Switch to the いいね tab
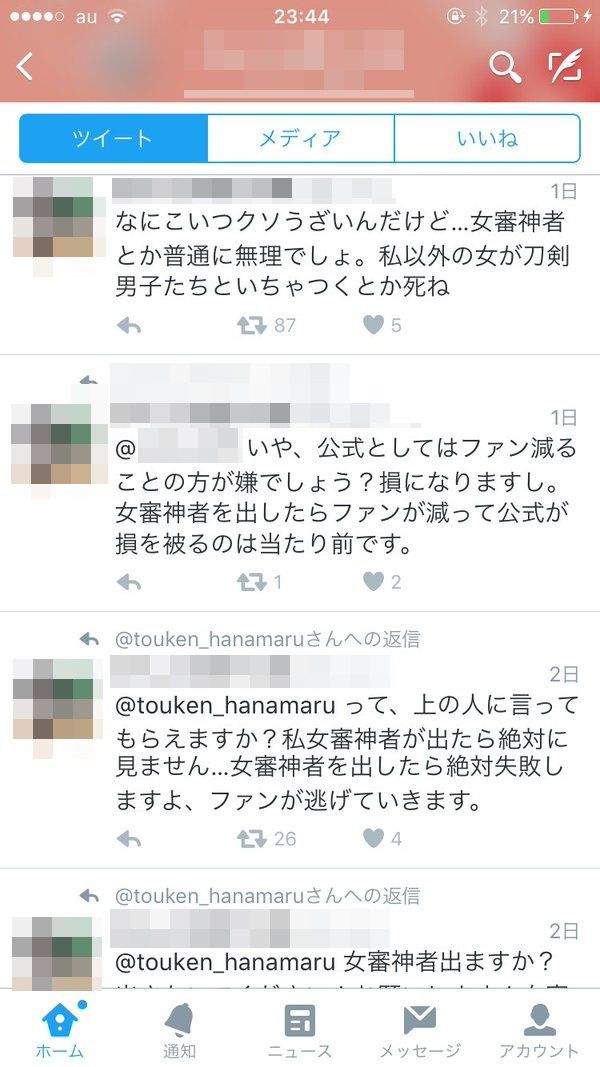600x1067 pixels. click(x=487, y=139)
